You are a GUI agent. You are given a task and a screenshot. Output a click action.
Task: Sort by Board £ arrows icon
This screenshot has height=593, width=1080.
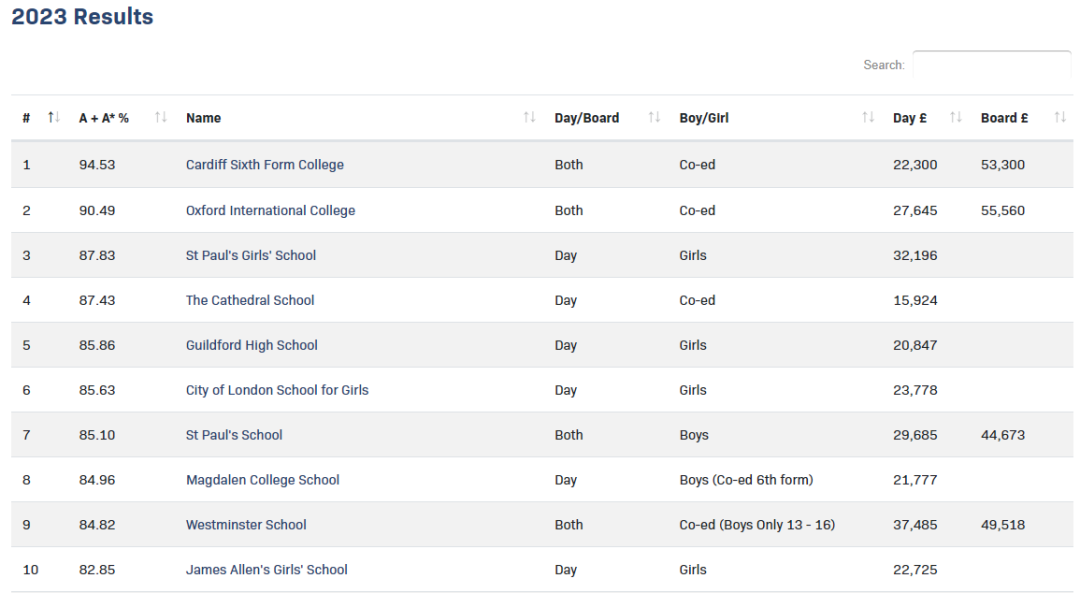[1060, 118]
